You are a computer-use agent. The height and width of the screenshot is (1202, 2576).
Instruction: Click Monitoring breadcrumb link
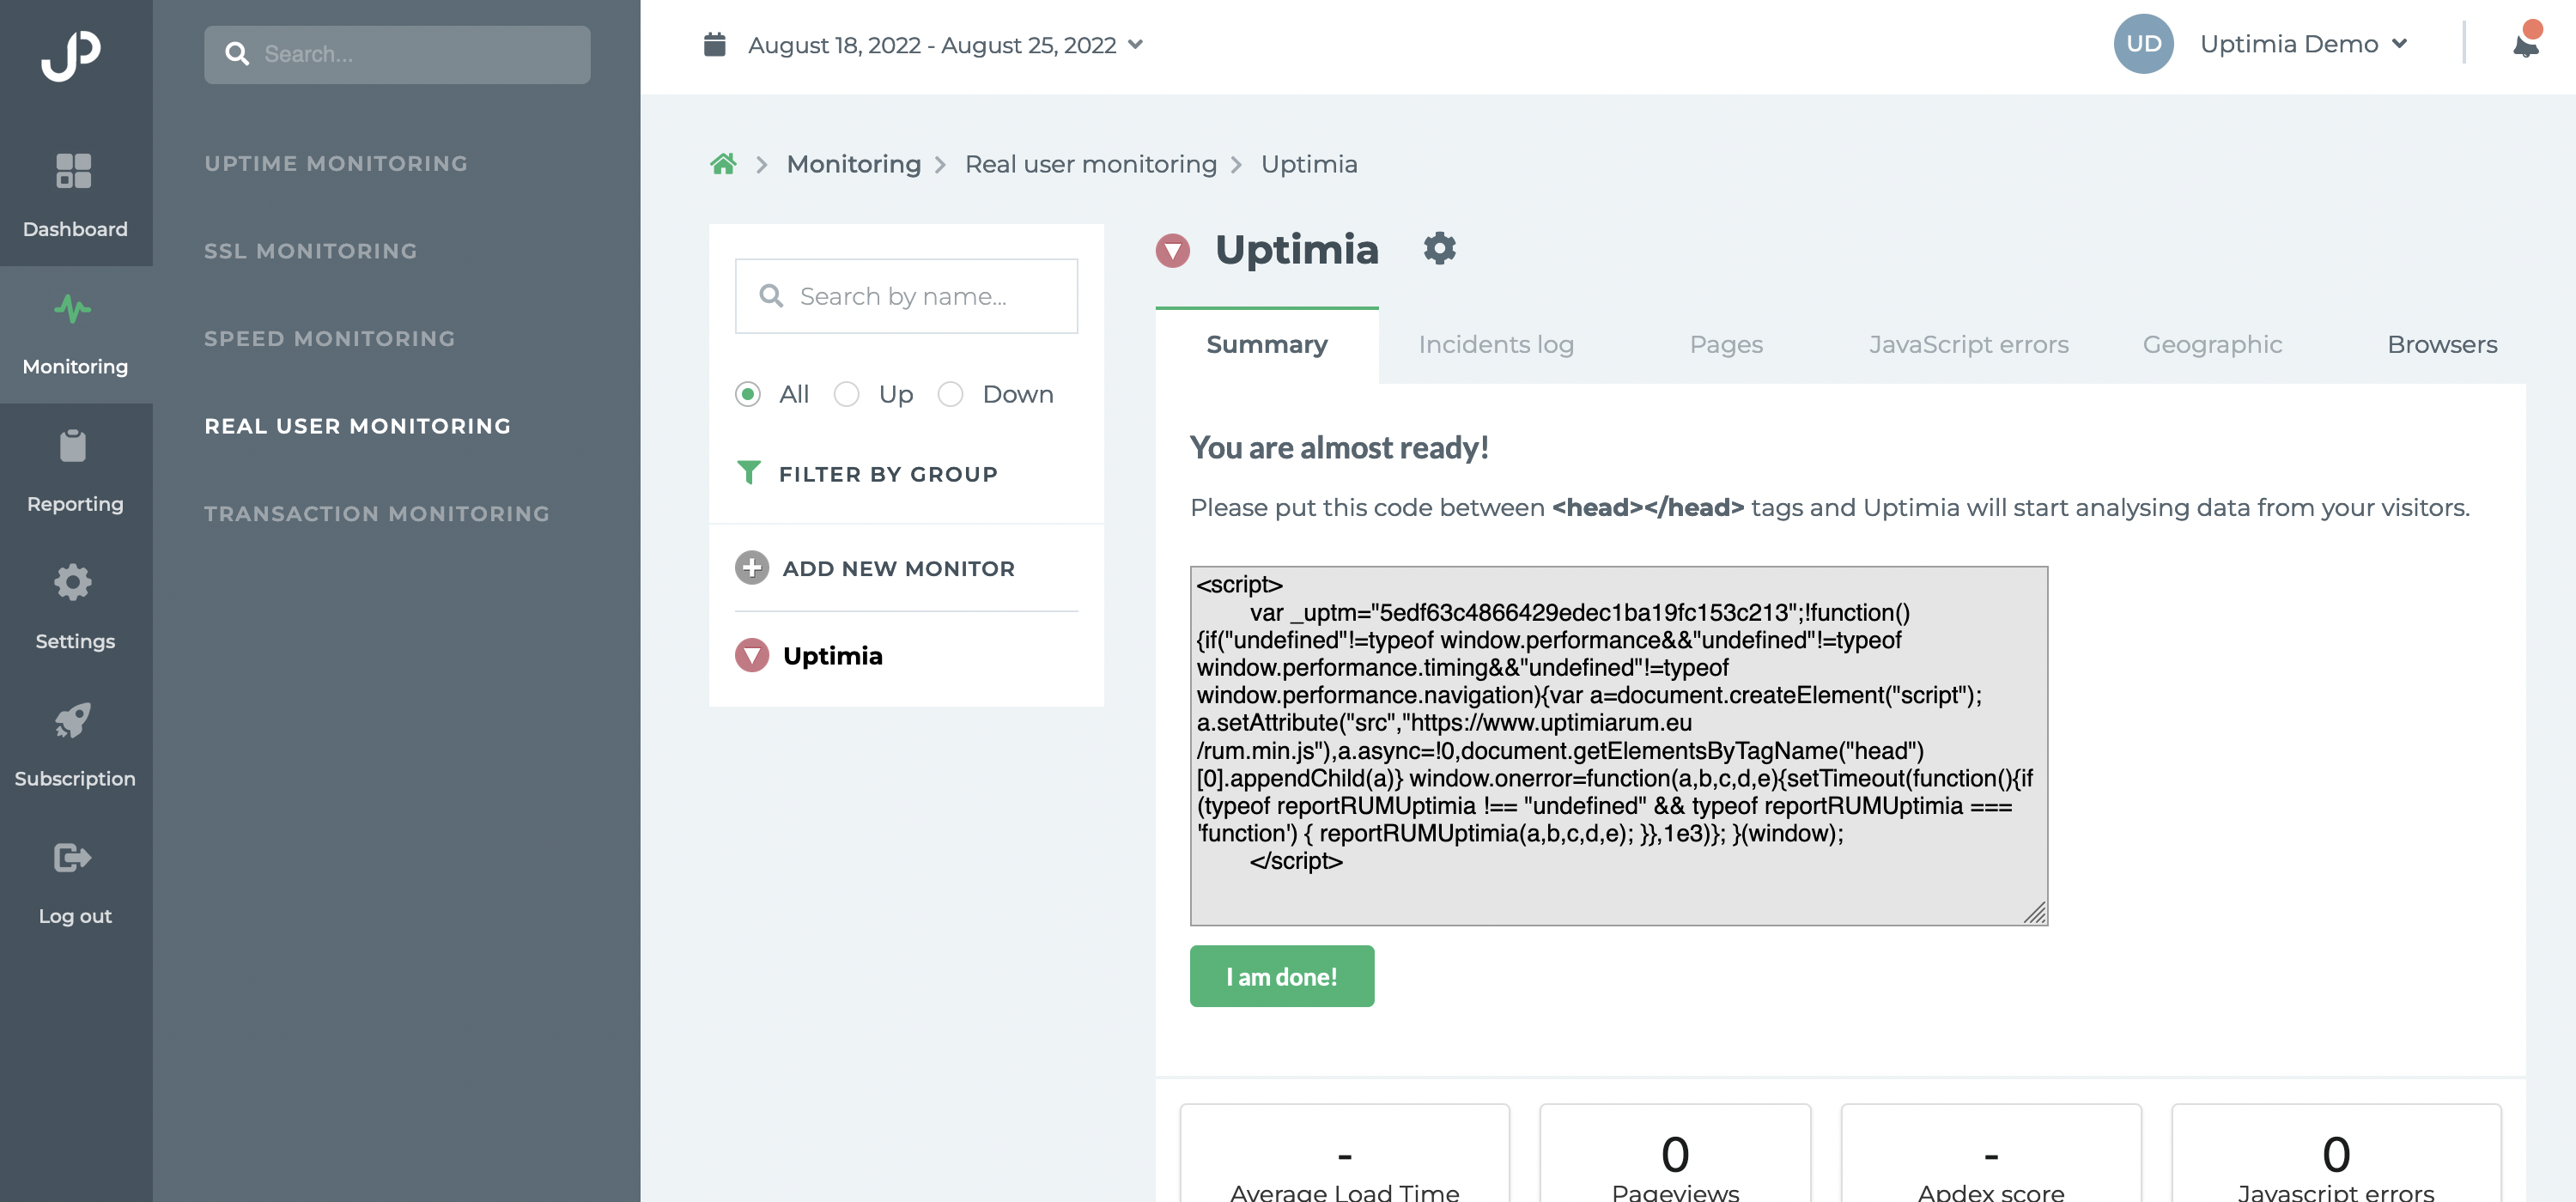click(853, 164)
